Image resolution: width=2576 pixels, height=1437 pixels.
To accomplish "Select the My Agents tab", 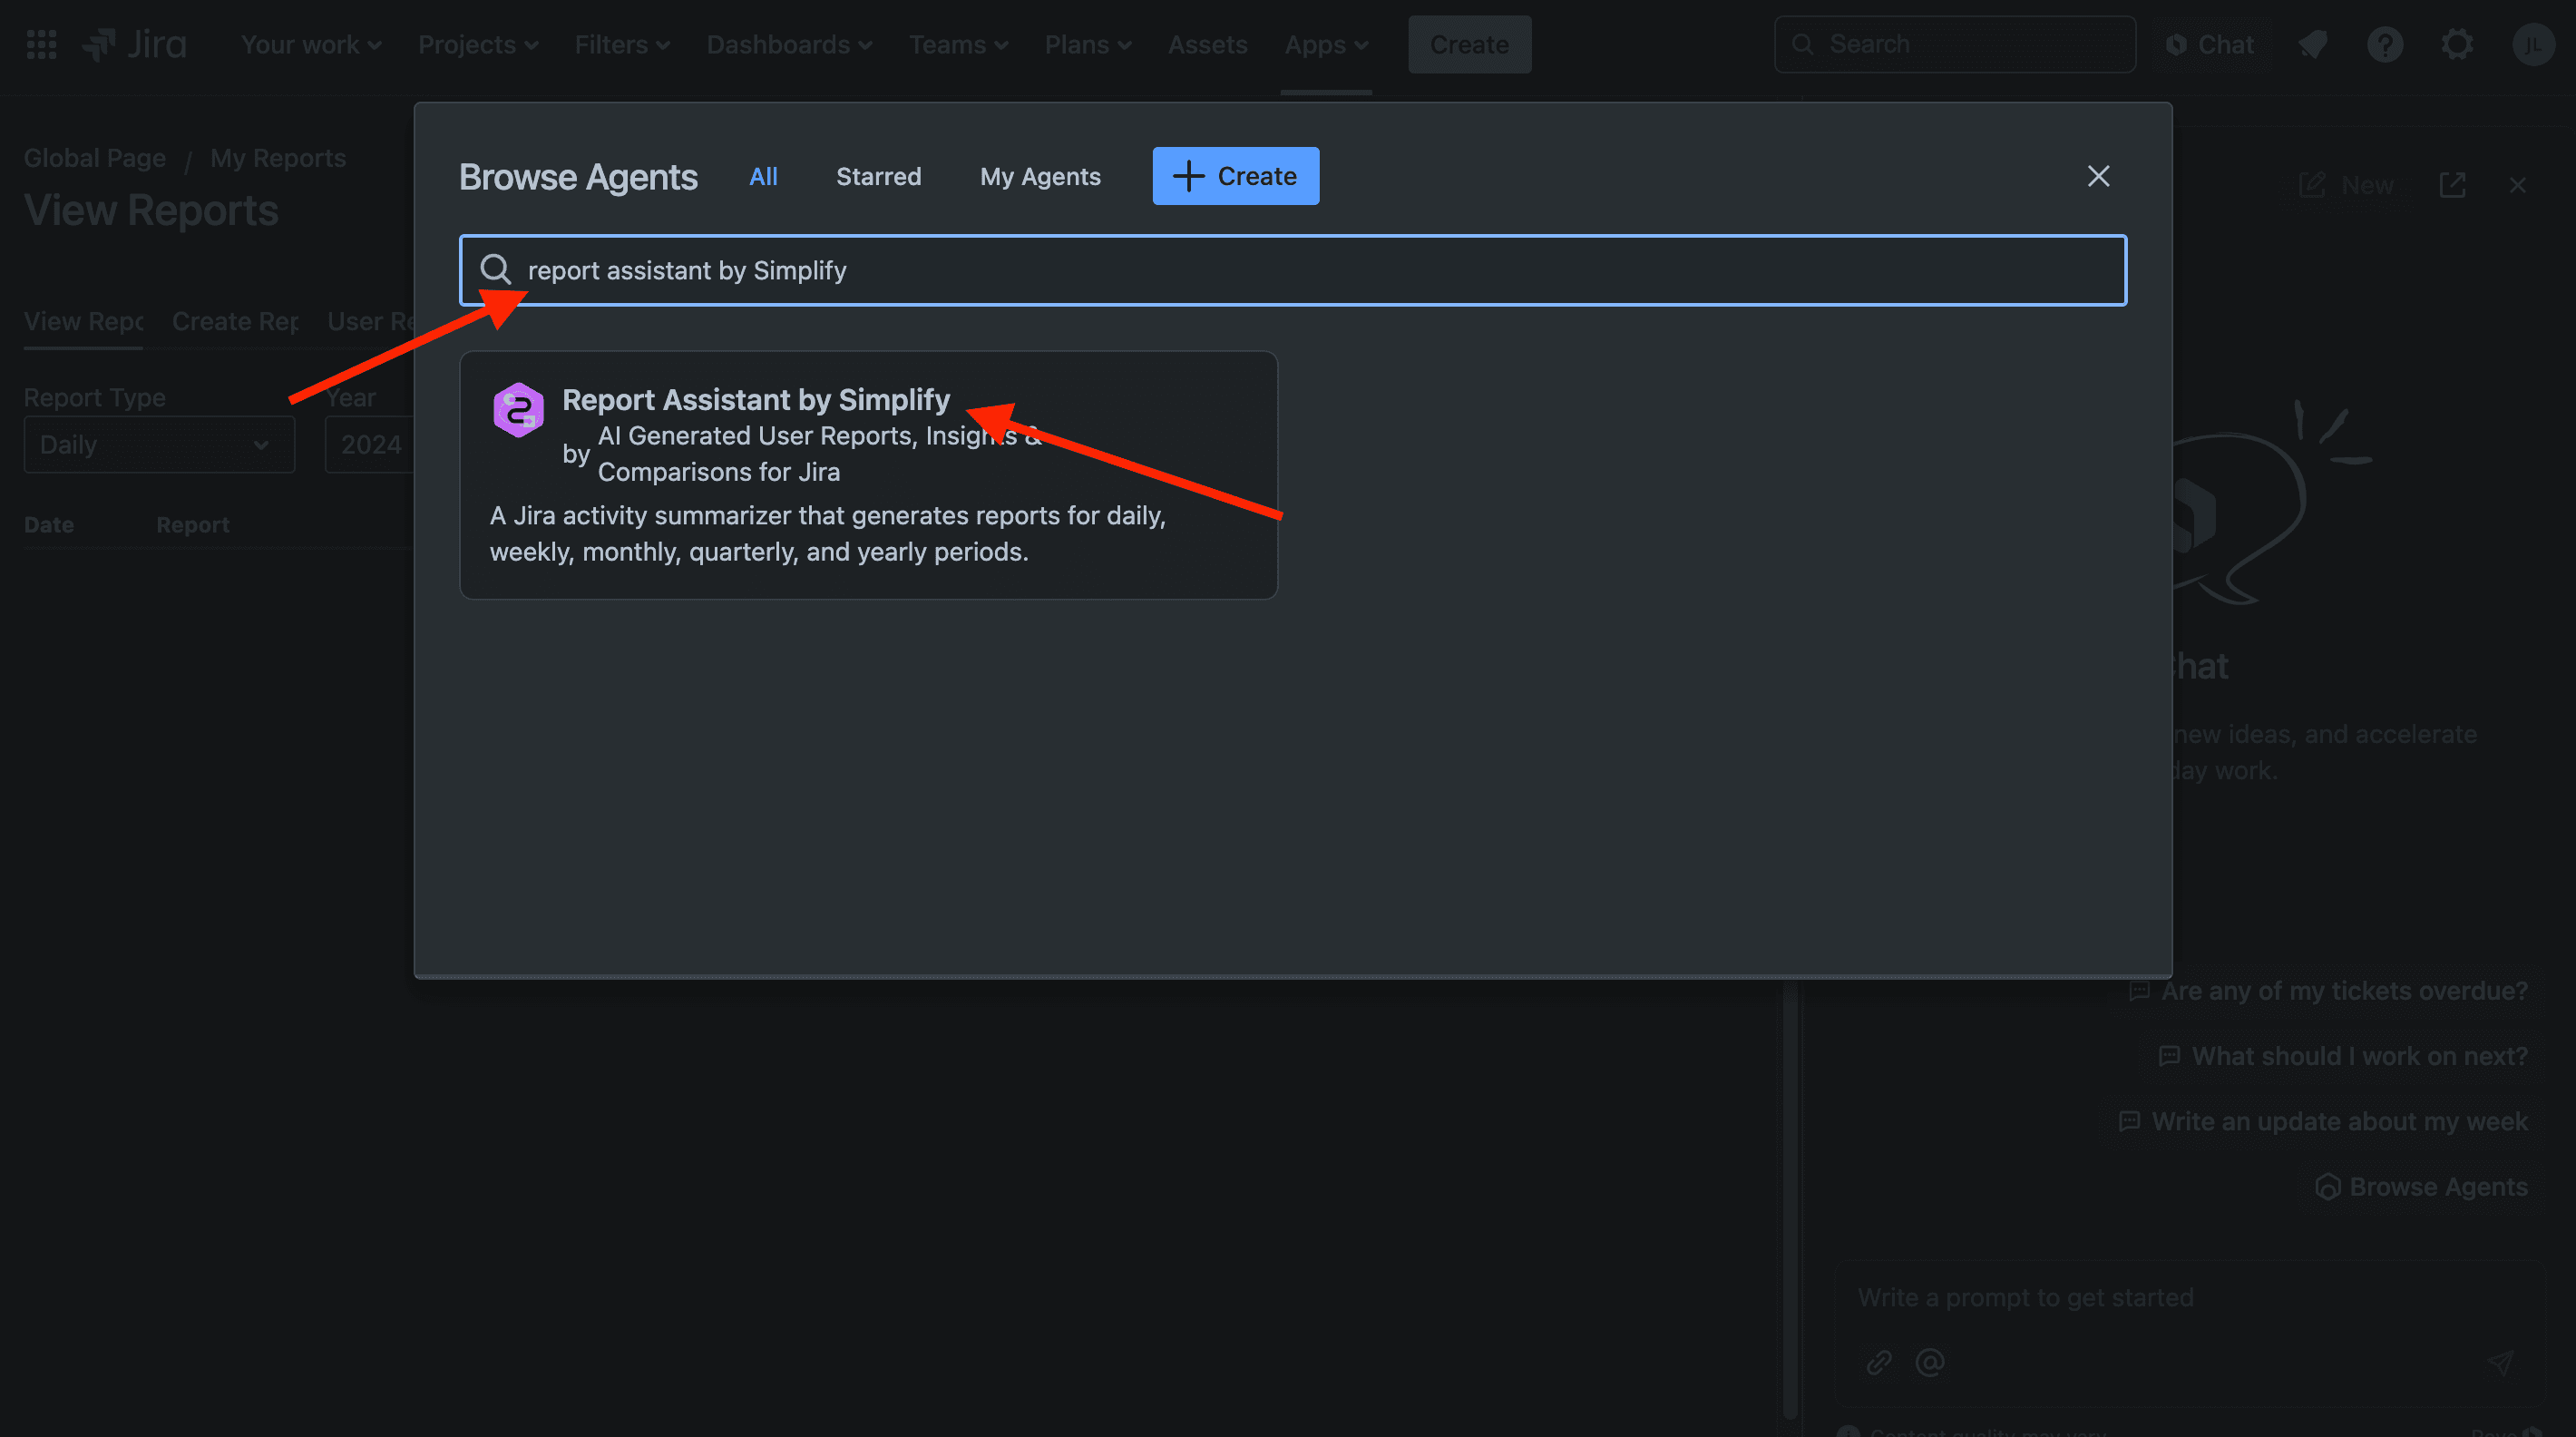I will (x=1040, y=176).
